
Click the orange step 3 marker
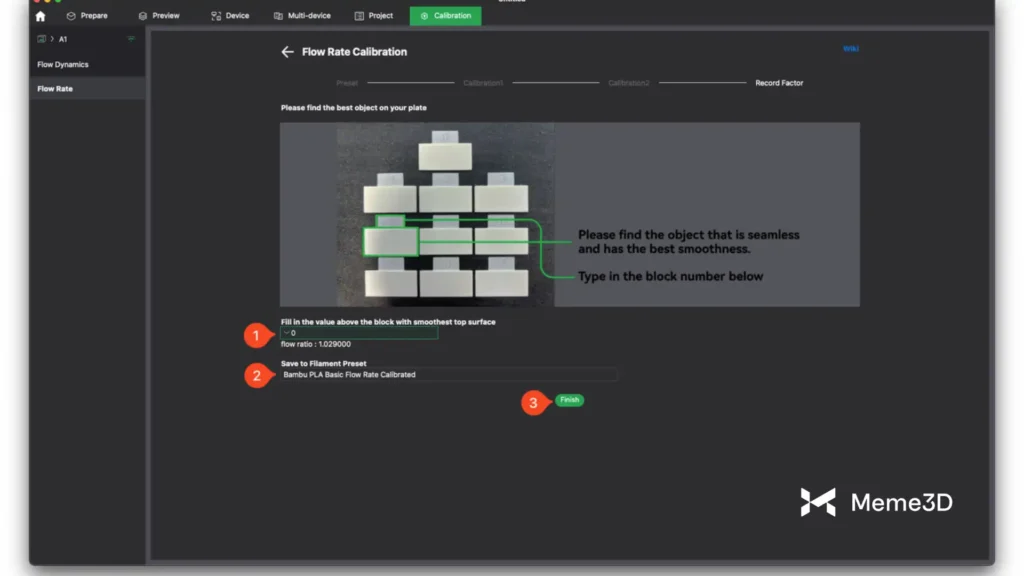point(533,403)
